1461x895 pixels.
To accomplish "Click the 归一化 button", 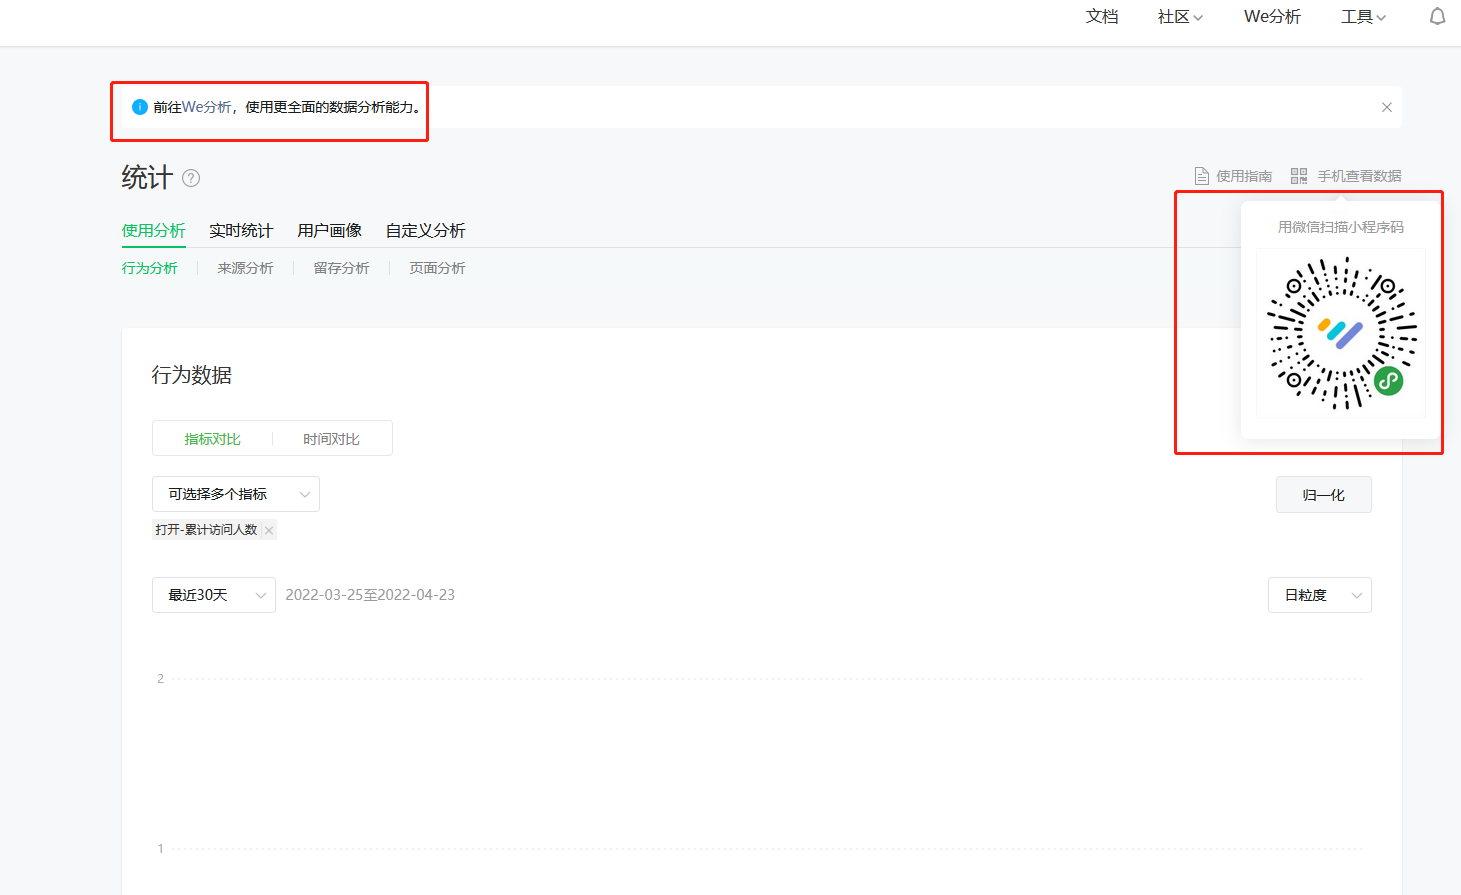I will (1323, 495).
